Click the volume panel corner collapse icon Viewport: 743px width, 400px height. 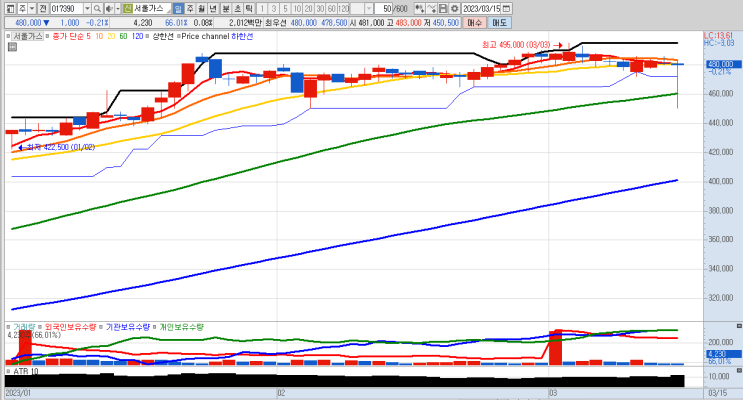tap(739, 326)
